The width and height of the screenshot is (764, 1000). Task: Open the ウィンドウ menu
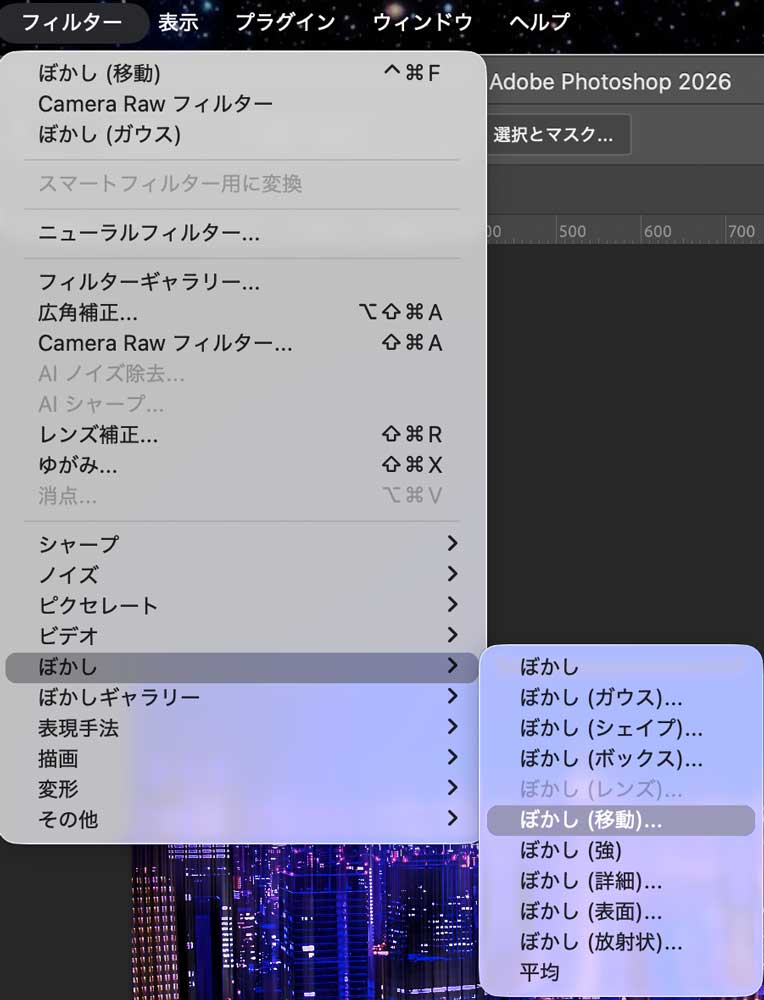click(x=422, y=22)
